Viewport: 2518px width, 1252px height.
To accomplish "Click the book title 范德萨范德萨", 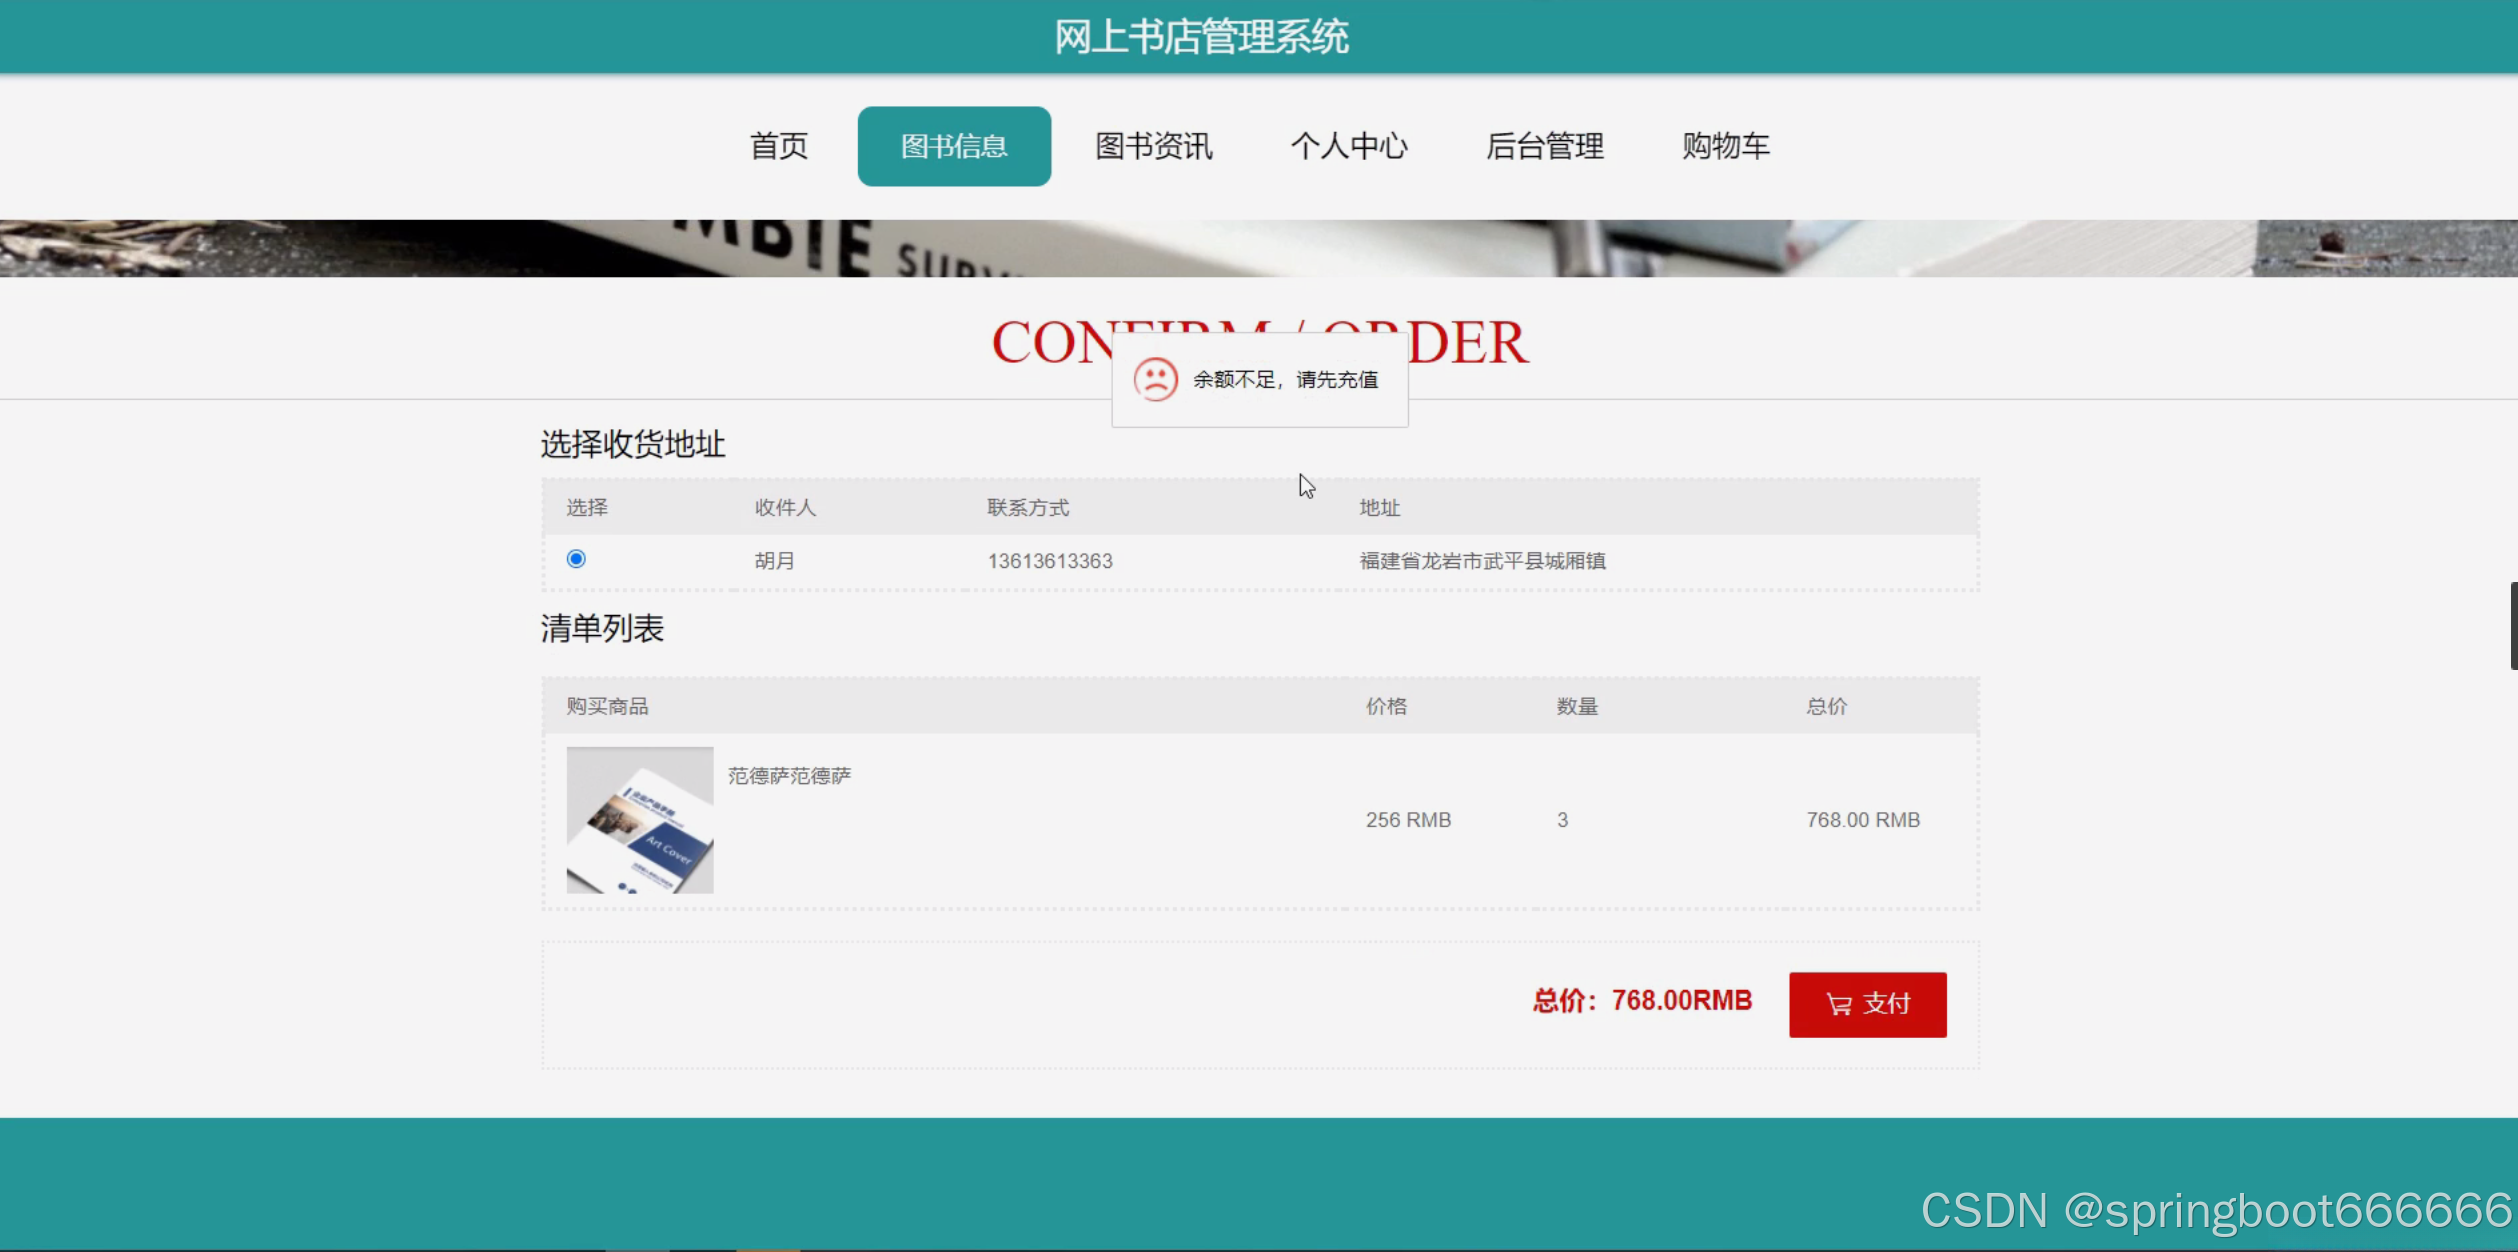I will click(x=789, y=776).
